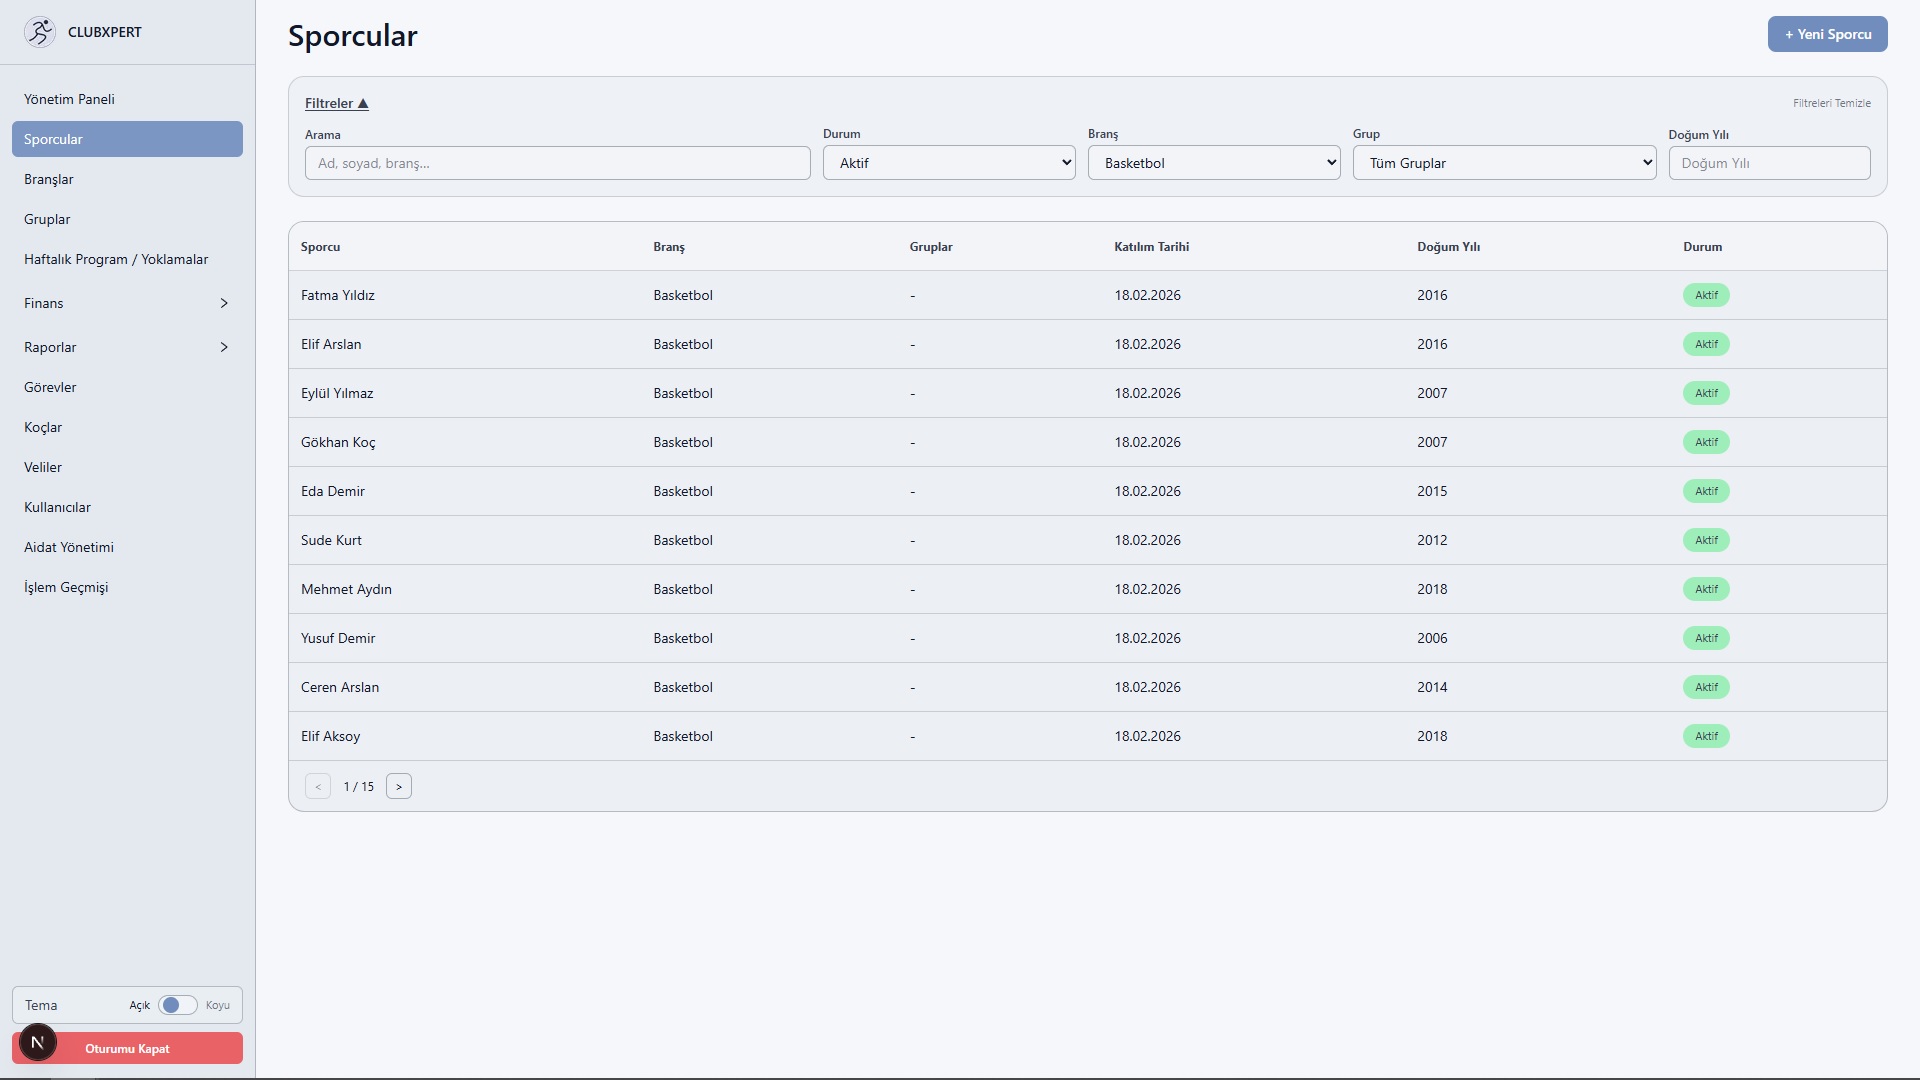The width and height of the screenshot is (1920, 1080).
Task: Expand the Finans submenu chevron
Action: click(224, 303)
